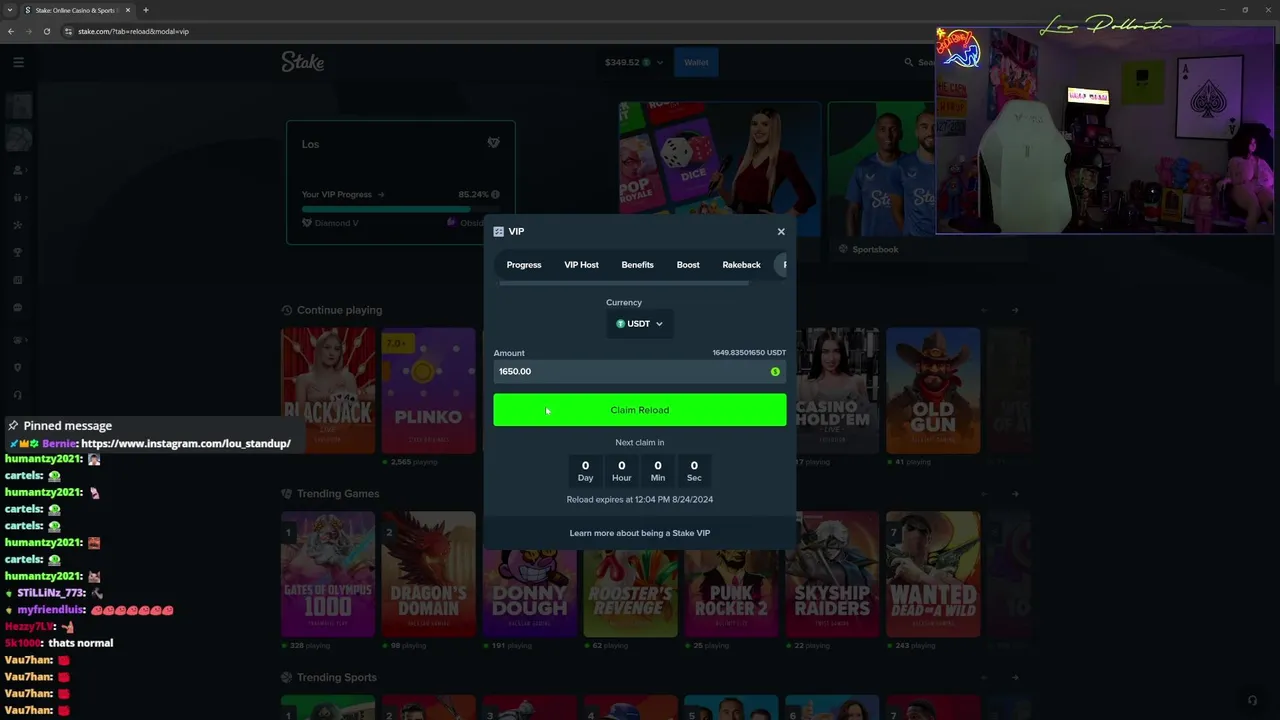Image resolution: width=1280 pixels, height=720 pixels.
Task: Click the Trending Games header icon
Action: (x=287, y=493)
